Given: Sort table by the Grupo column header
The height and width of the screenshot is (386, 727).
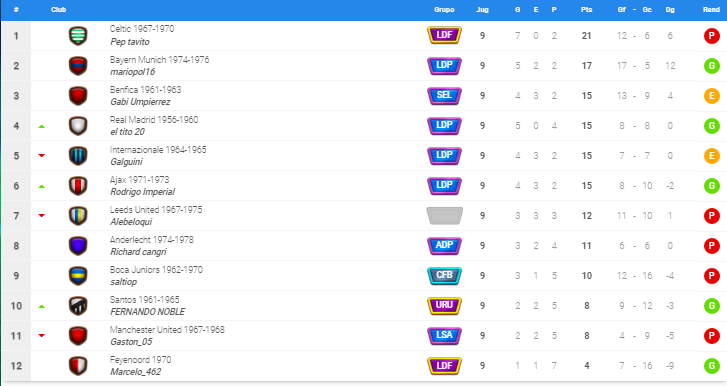Looking at the screenshot, I should pos(444,9).
